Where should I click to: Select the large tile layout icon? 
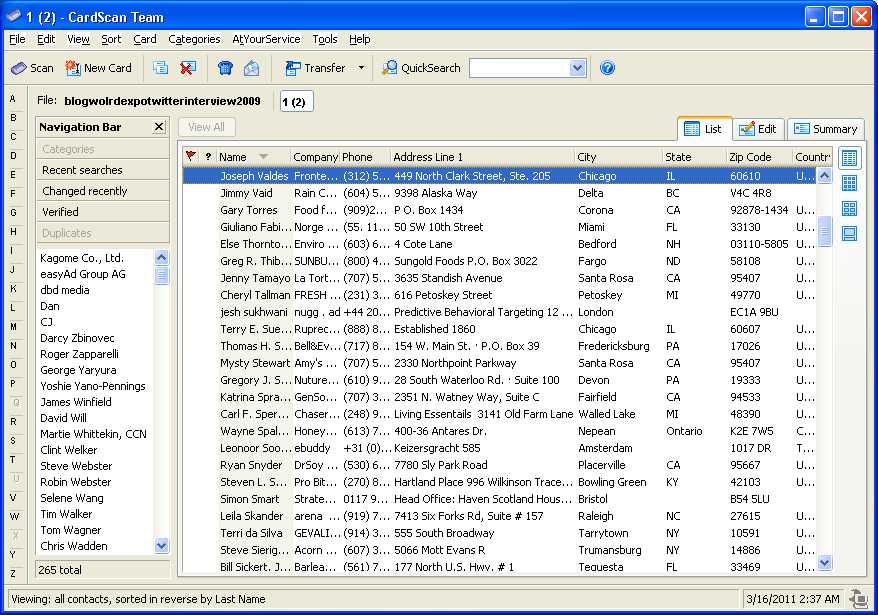coord(849,208)
